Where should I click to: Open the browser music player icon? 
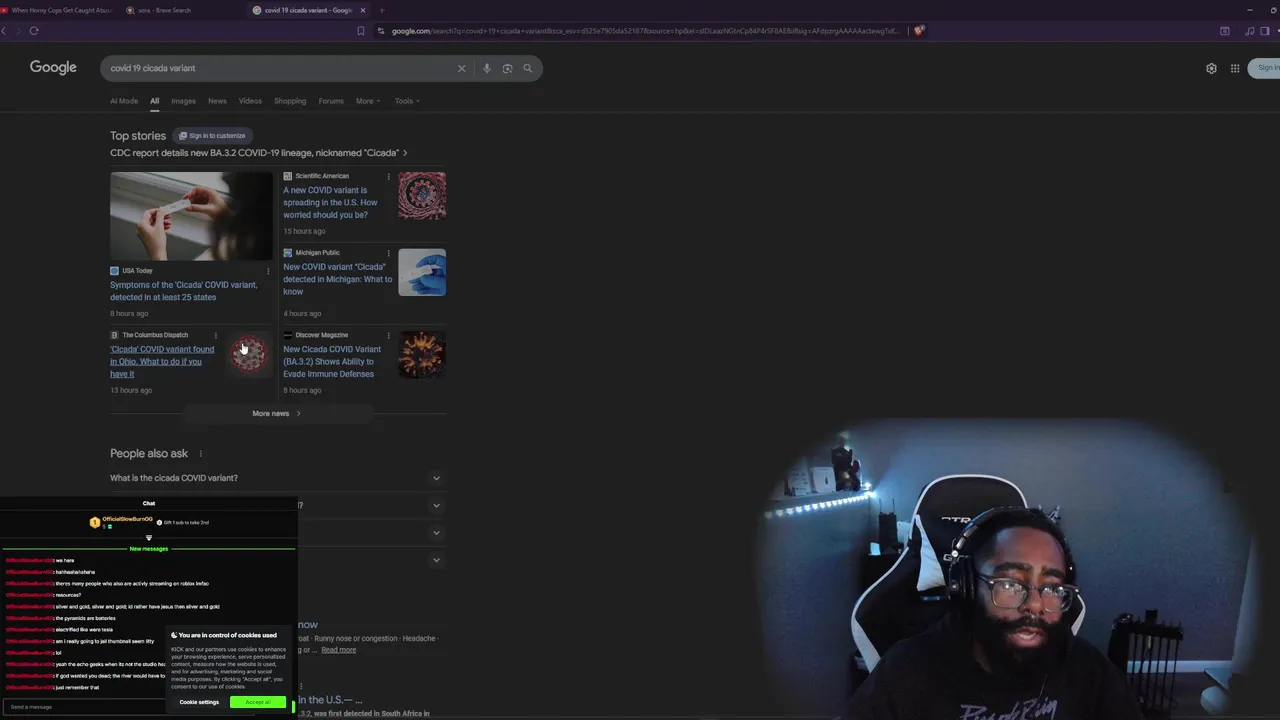click(1250, 31)
